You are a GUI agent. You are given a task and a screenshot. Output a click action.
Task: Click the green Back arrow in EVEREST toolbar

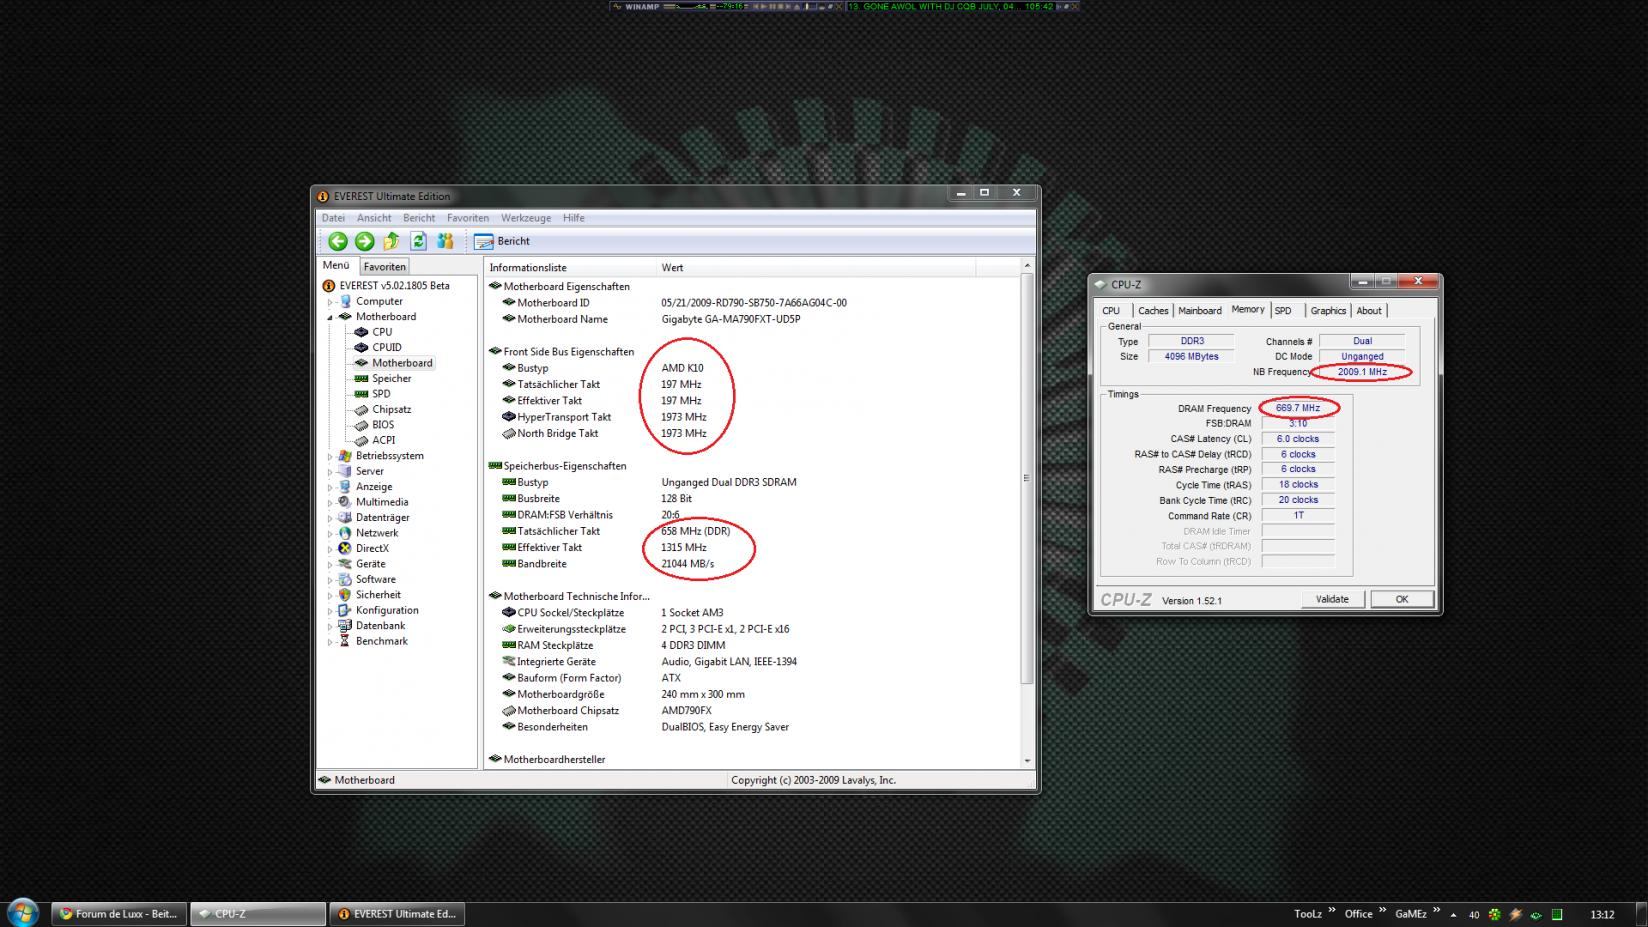click(338, 241)
